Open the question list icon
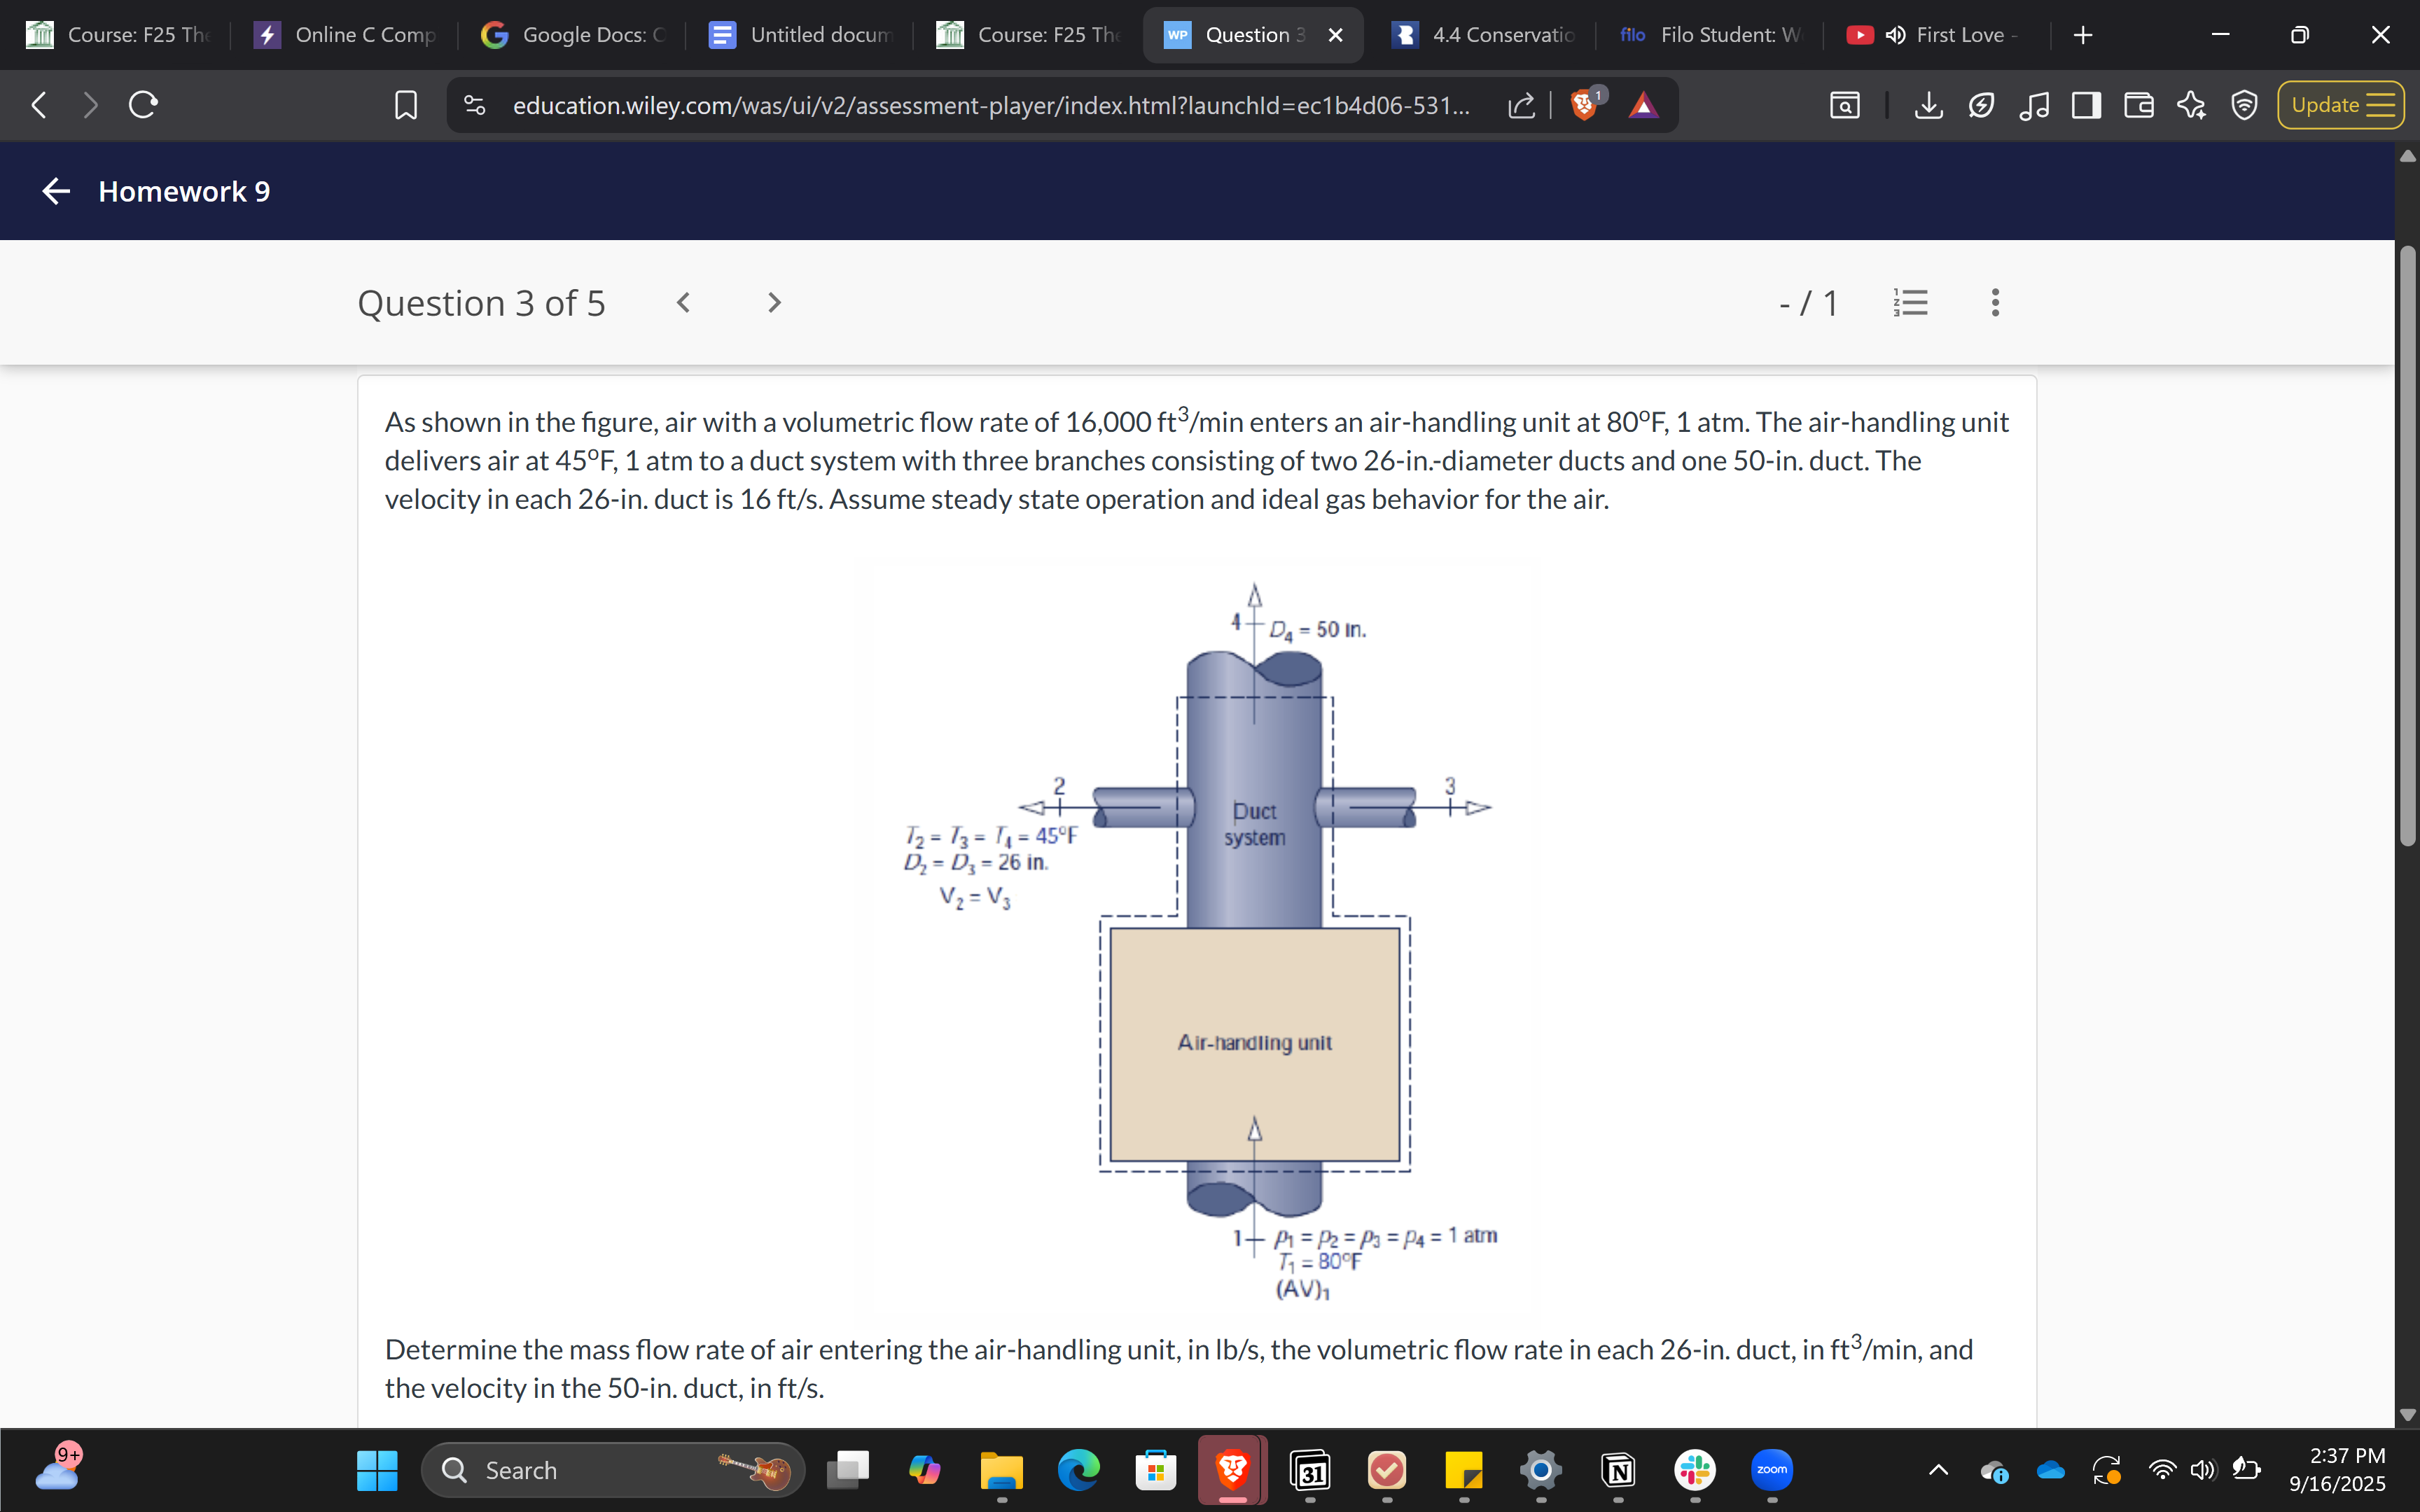Image resolution: width=2420 pixels, height=1512 pixels. coord(1910,302)
